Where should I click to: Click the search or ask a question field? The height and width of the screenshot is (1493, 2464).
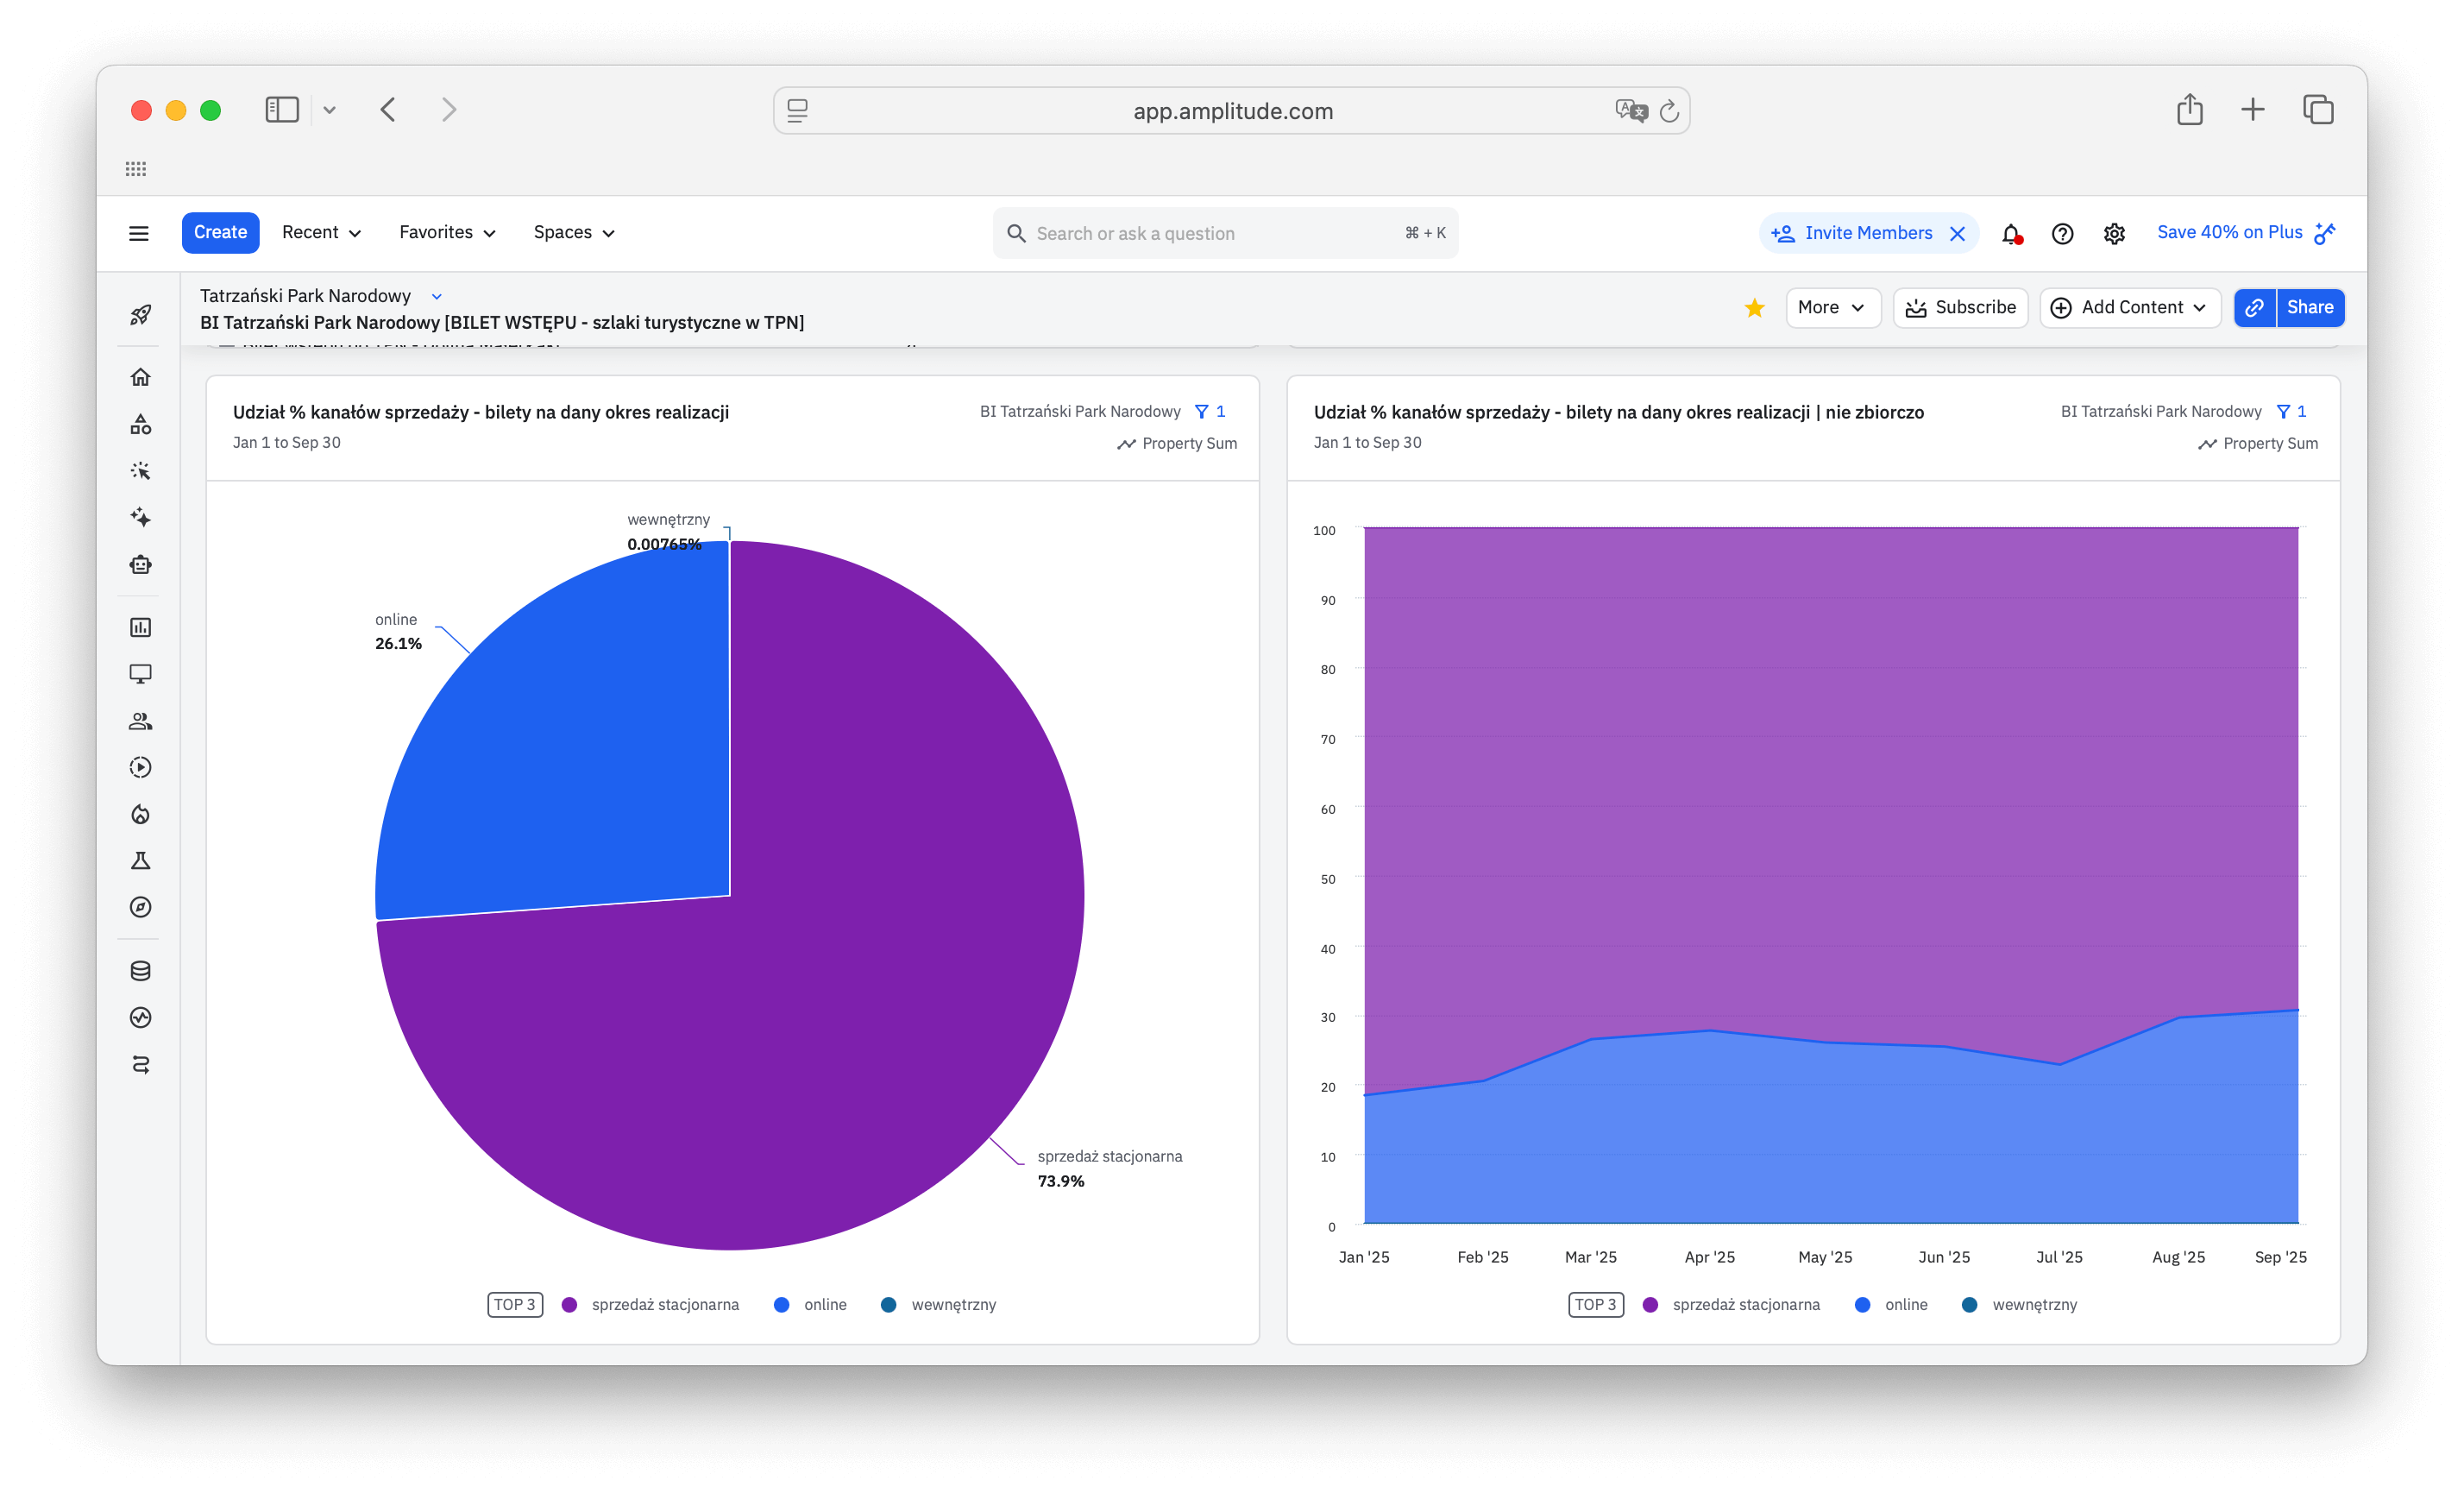[x=1210, y=233]
